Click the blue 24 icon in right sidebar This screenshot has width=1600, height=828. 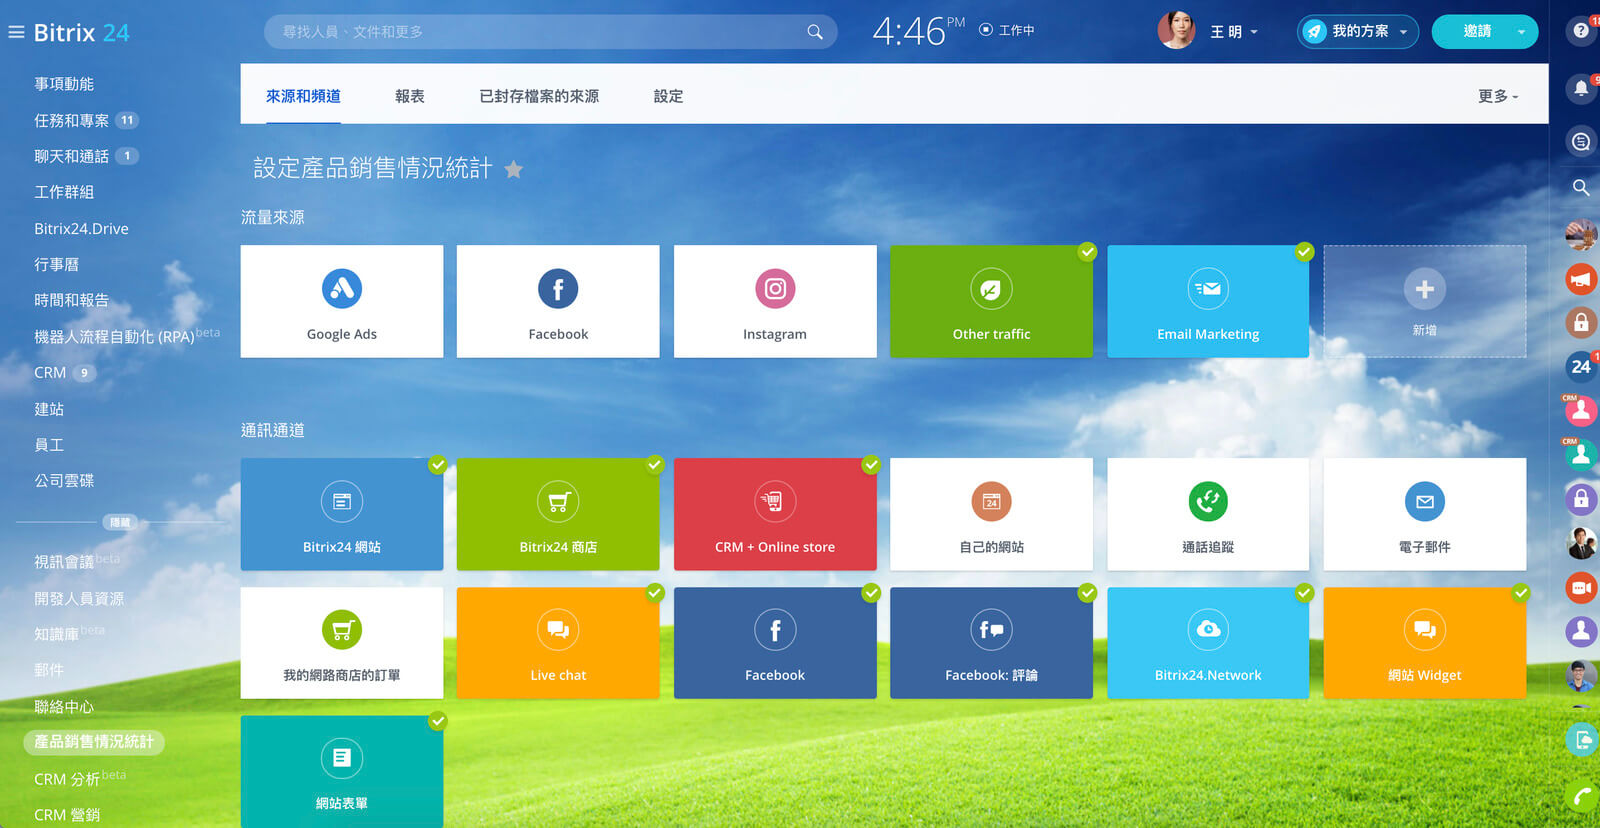pos(1581,366)
